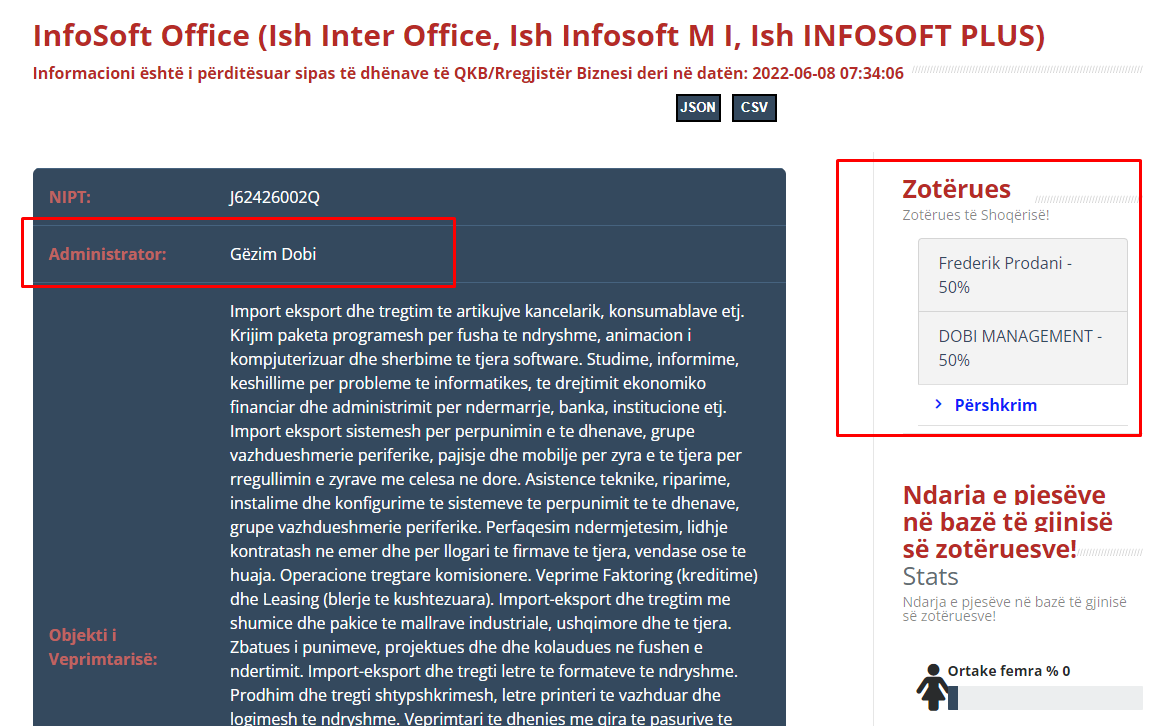Image resolution: width=1172 pixels, height=726 pixels.
Task: Click the Ndarja e pjesëve heading
Action: 1008,522
